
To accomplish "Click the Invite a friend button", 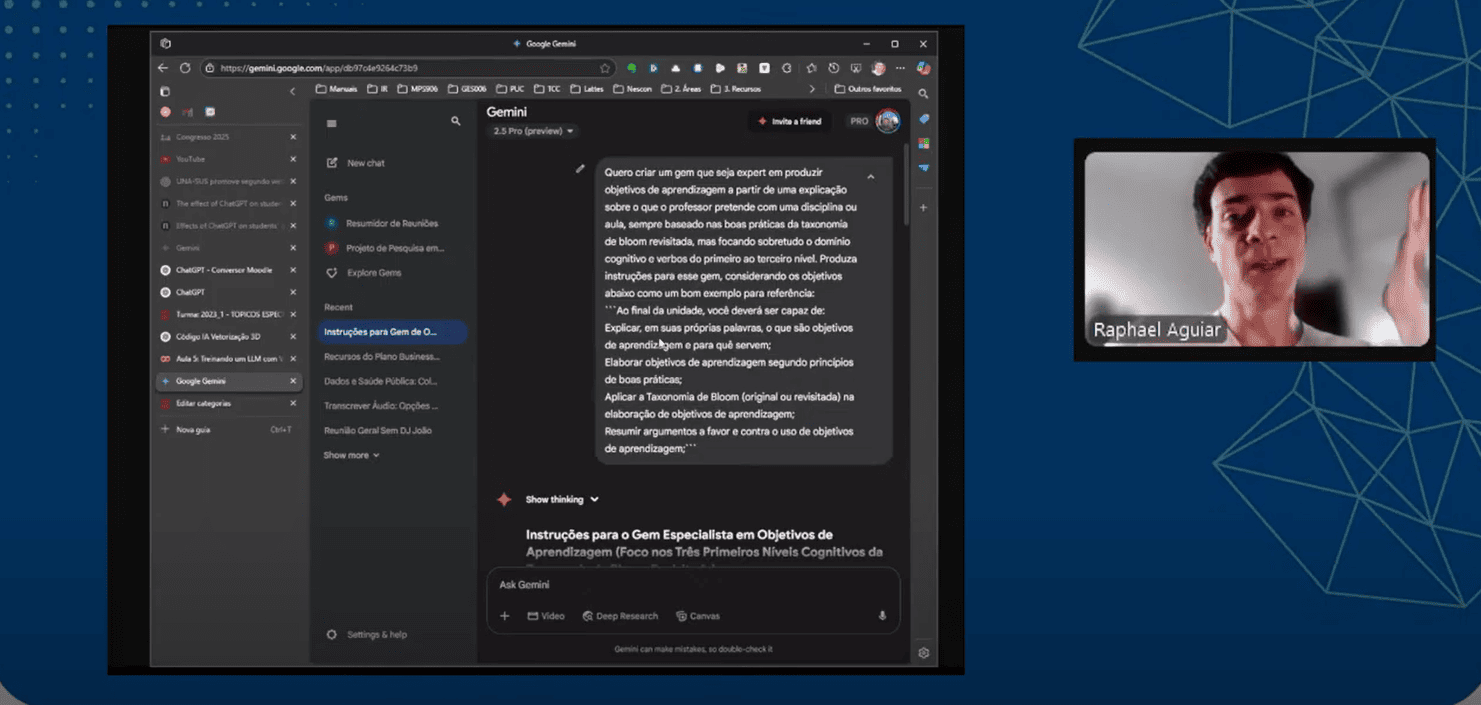I will (x=790, y=121).
